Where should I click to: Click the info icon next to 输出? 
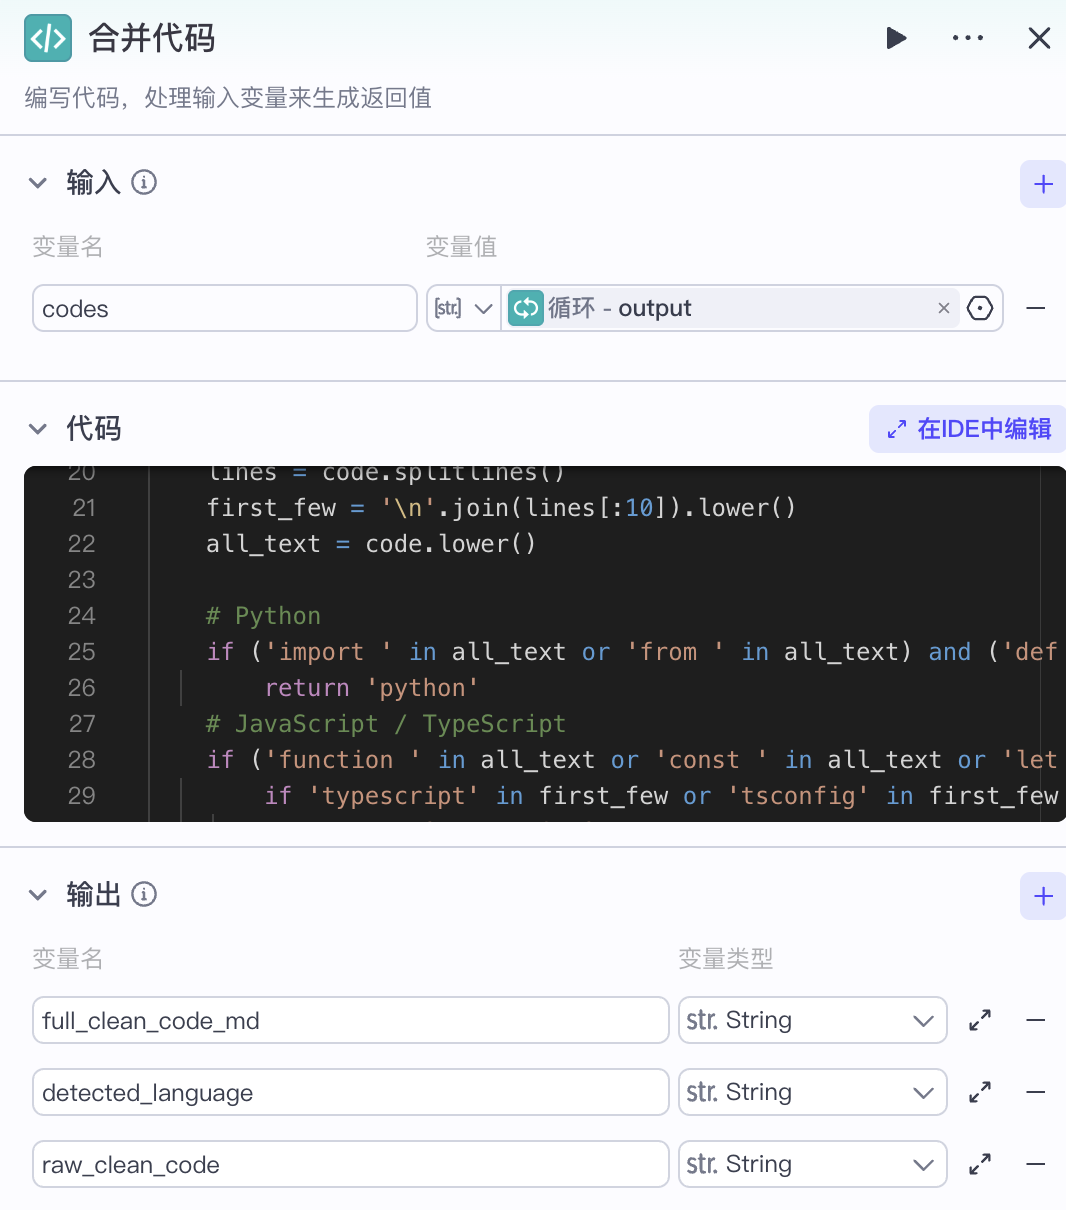144,895
